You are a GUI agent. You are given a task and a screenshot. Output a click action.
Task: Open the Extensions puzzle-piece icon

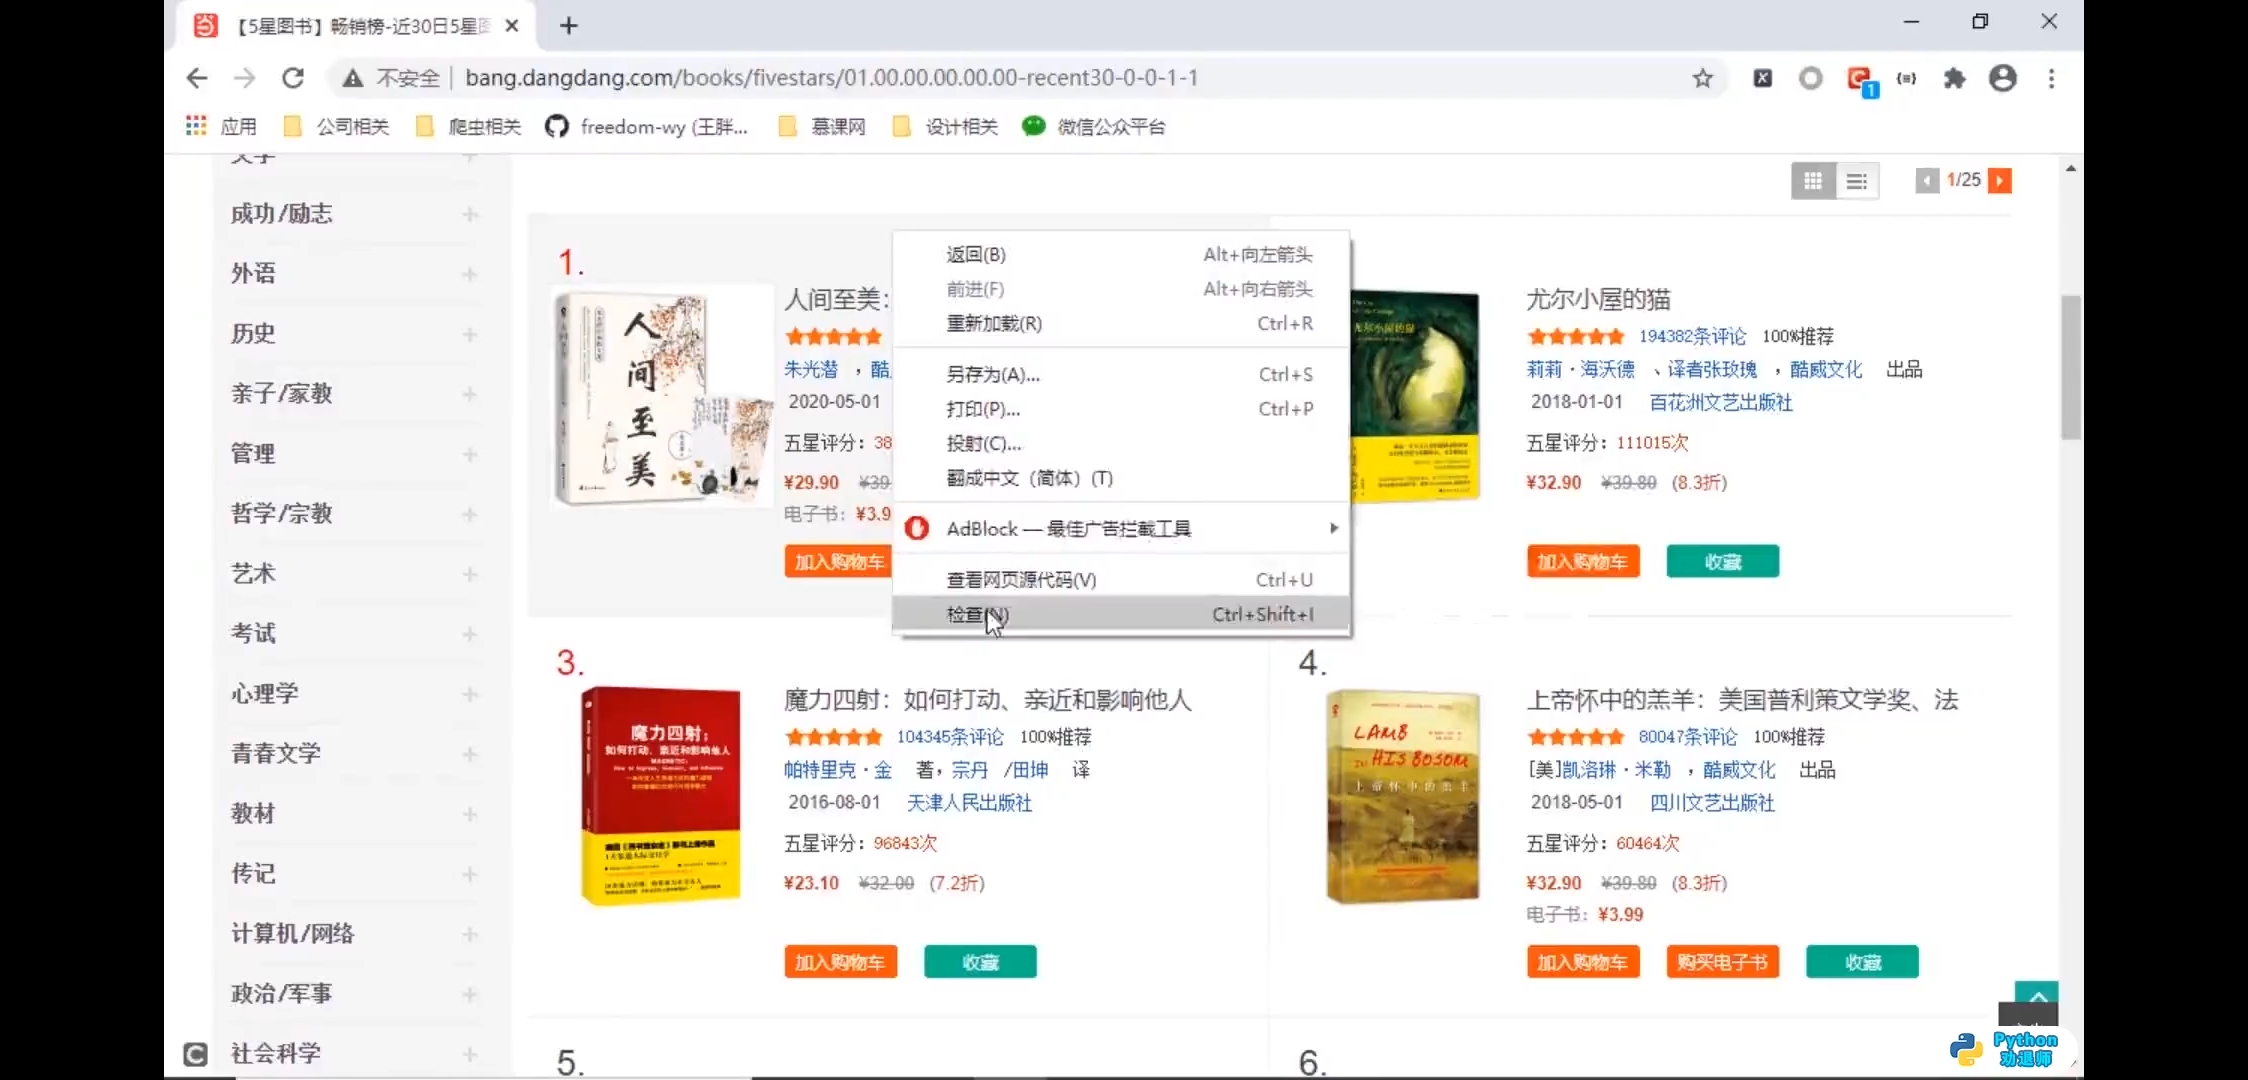[x=1954, y=78]
